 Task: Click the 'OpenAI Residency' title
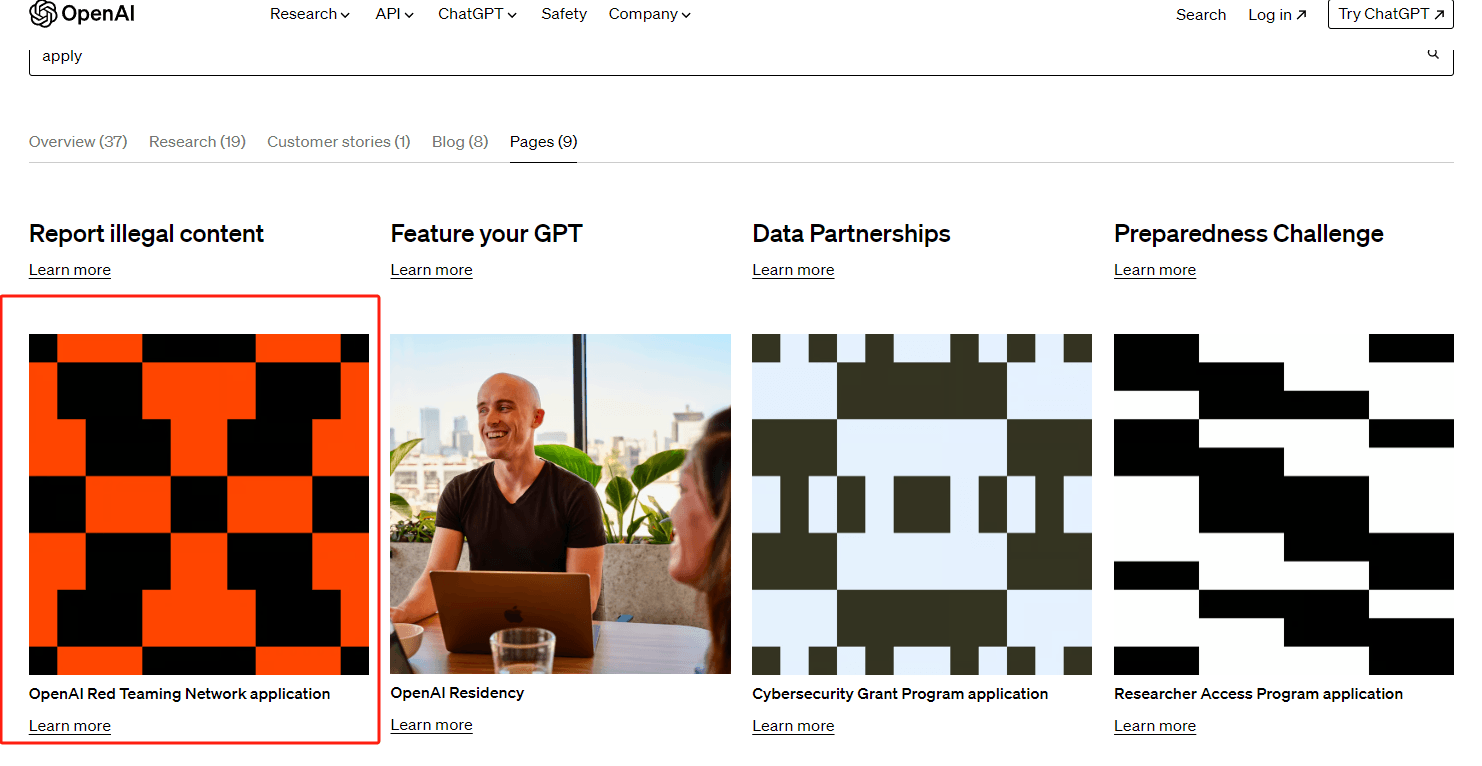tap(457, 693)
